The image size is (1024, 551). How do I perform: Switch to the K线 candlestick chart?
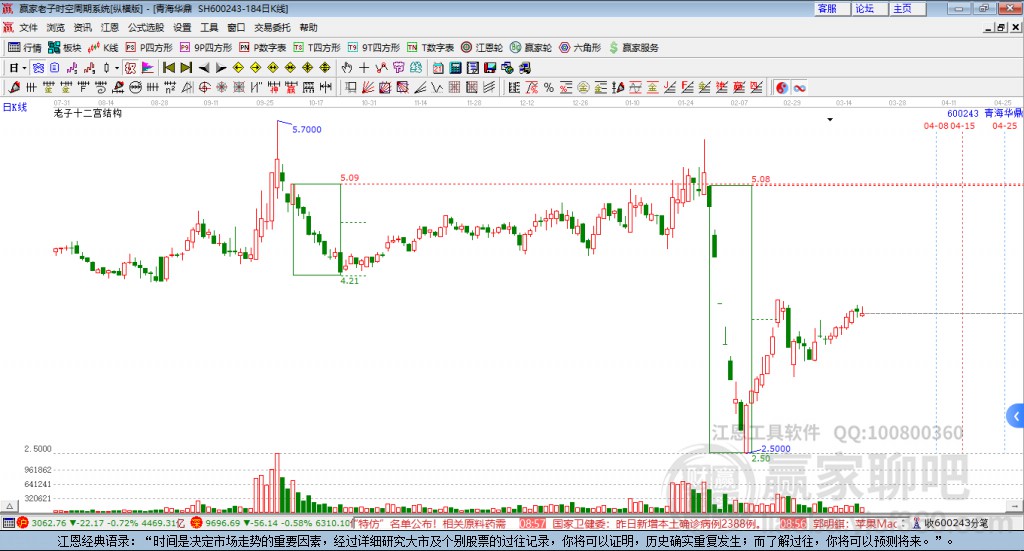[103, 48]
